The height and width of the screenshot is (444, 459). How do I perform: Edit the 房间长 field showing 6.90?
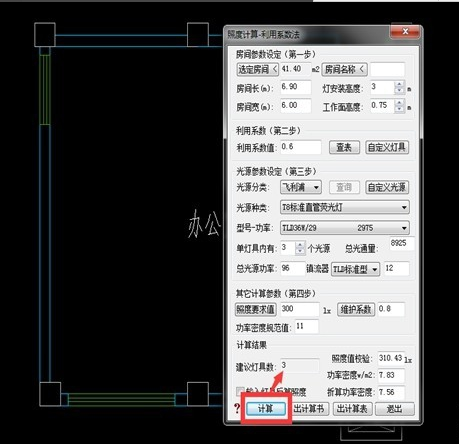point(296,87)
